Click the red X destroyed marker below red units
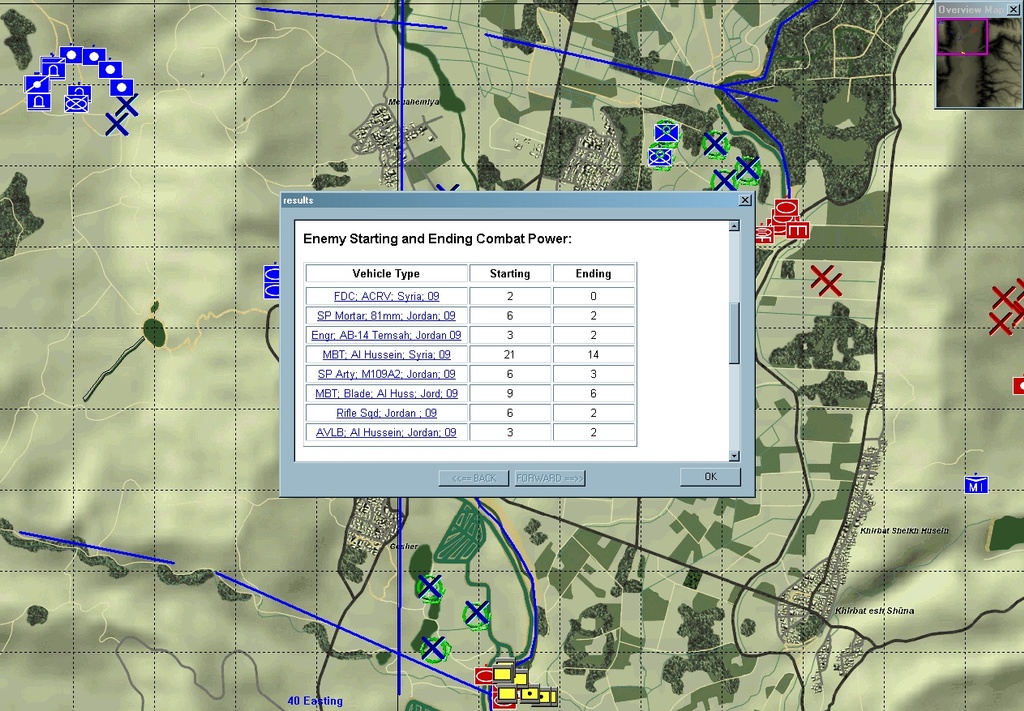This screenshot has height=711, width=1024. click(826, 280)
